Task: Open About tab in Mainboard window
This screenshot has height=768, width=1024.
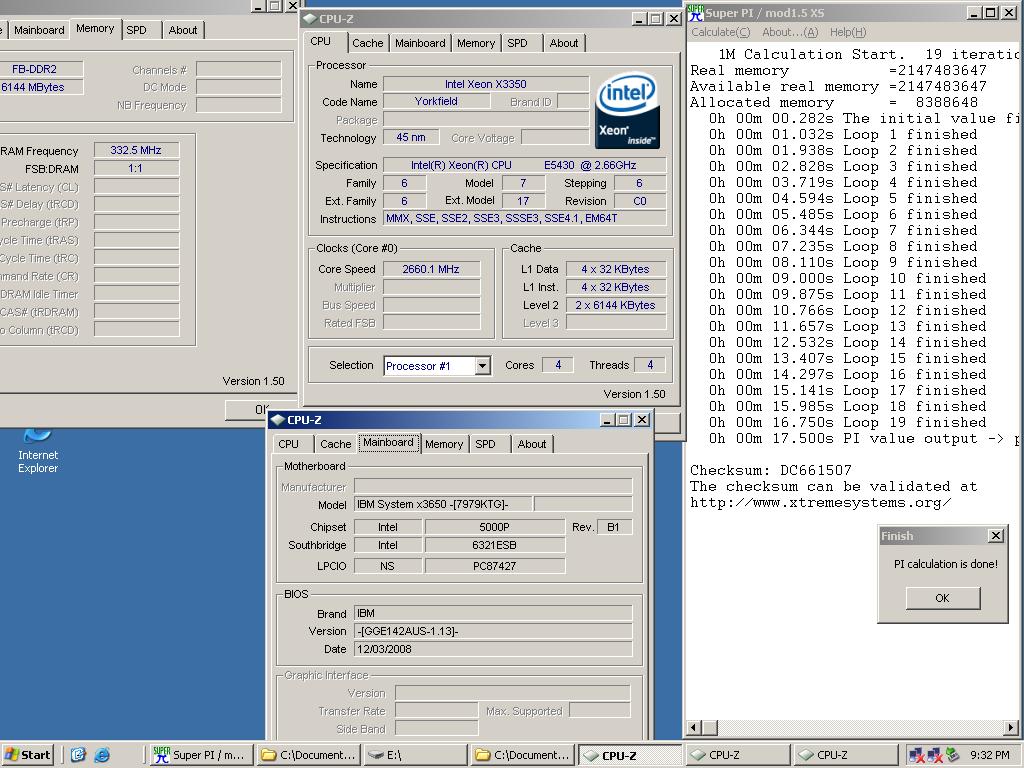Action: (x=532, y=444)
